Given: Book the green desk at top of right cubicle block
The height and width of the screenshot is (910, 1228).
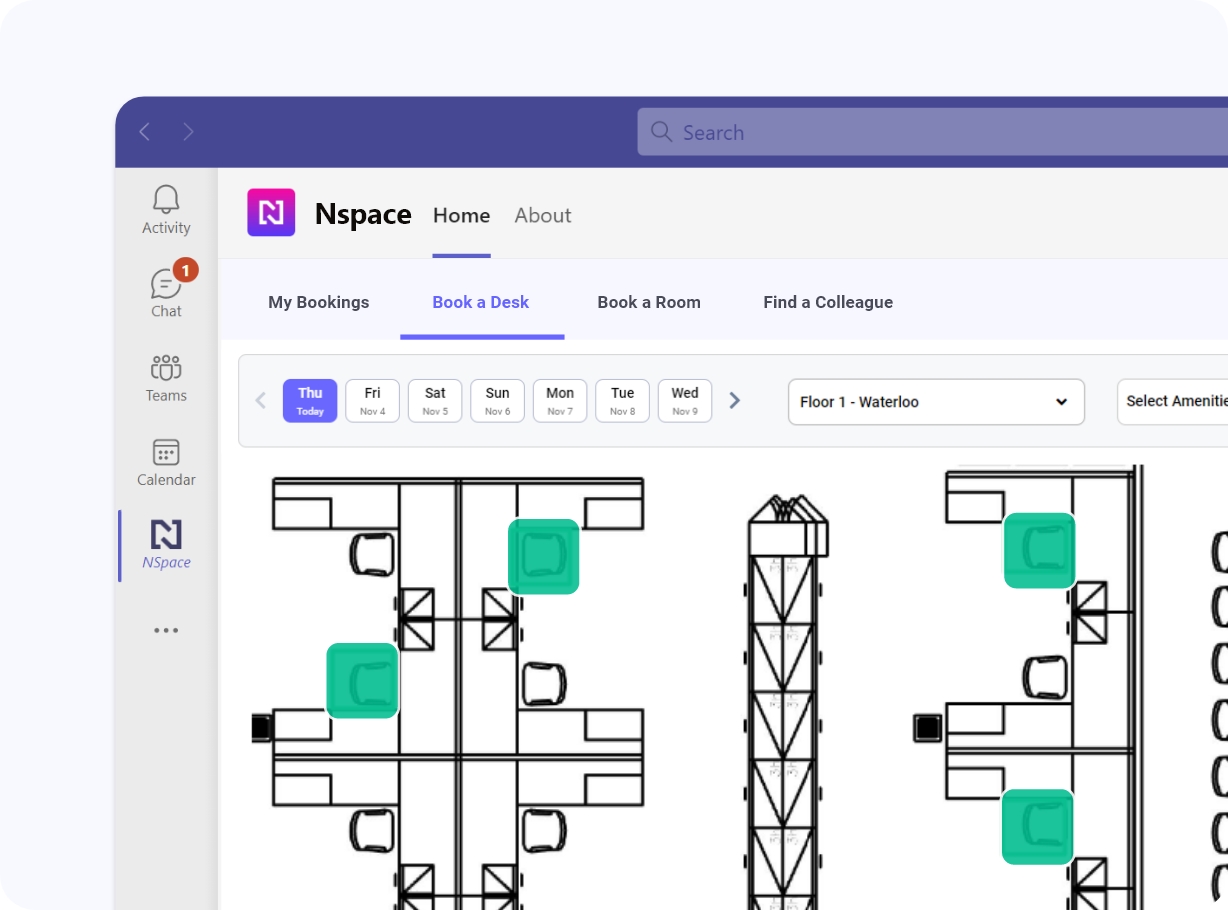Looking at the screenshot, I should (1039, 550).
